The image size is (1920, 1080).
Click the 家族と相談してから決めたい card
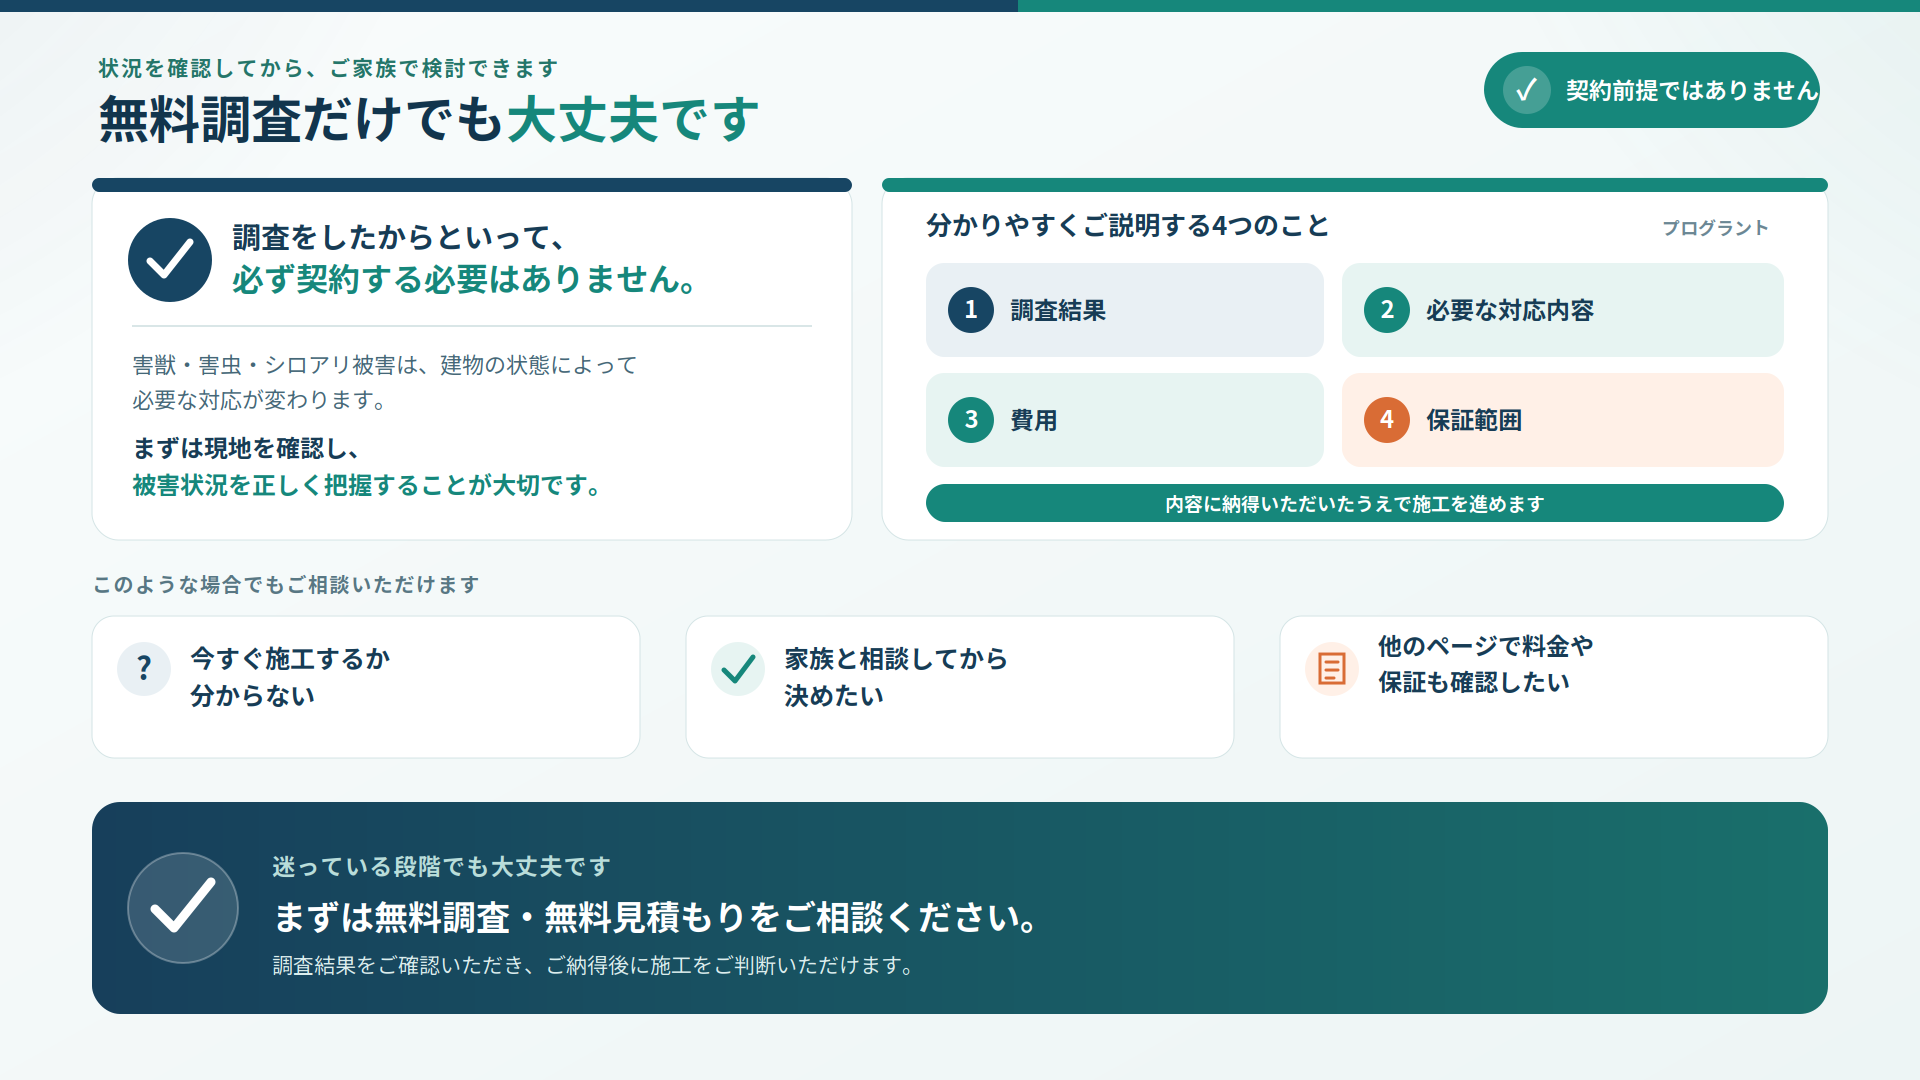(x=960, y=687)
